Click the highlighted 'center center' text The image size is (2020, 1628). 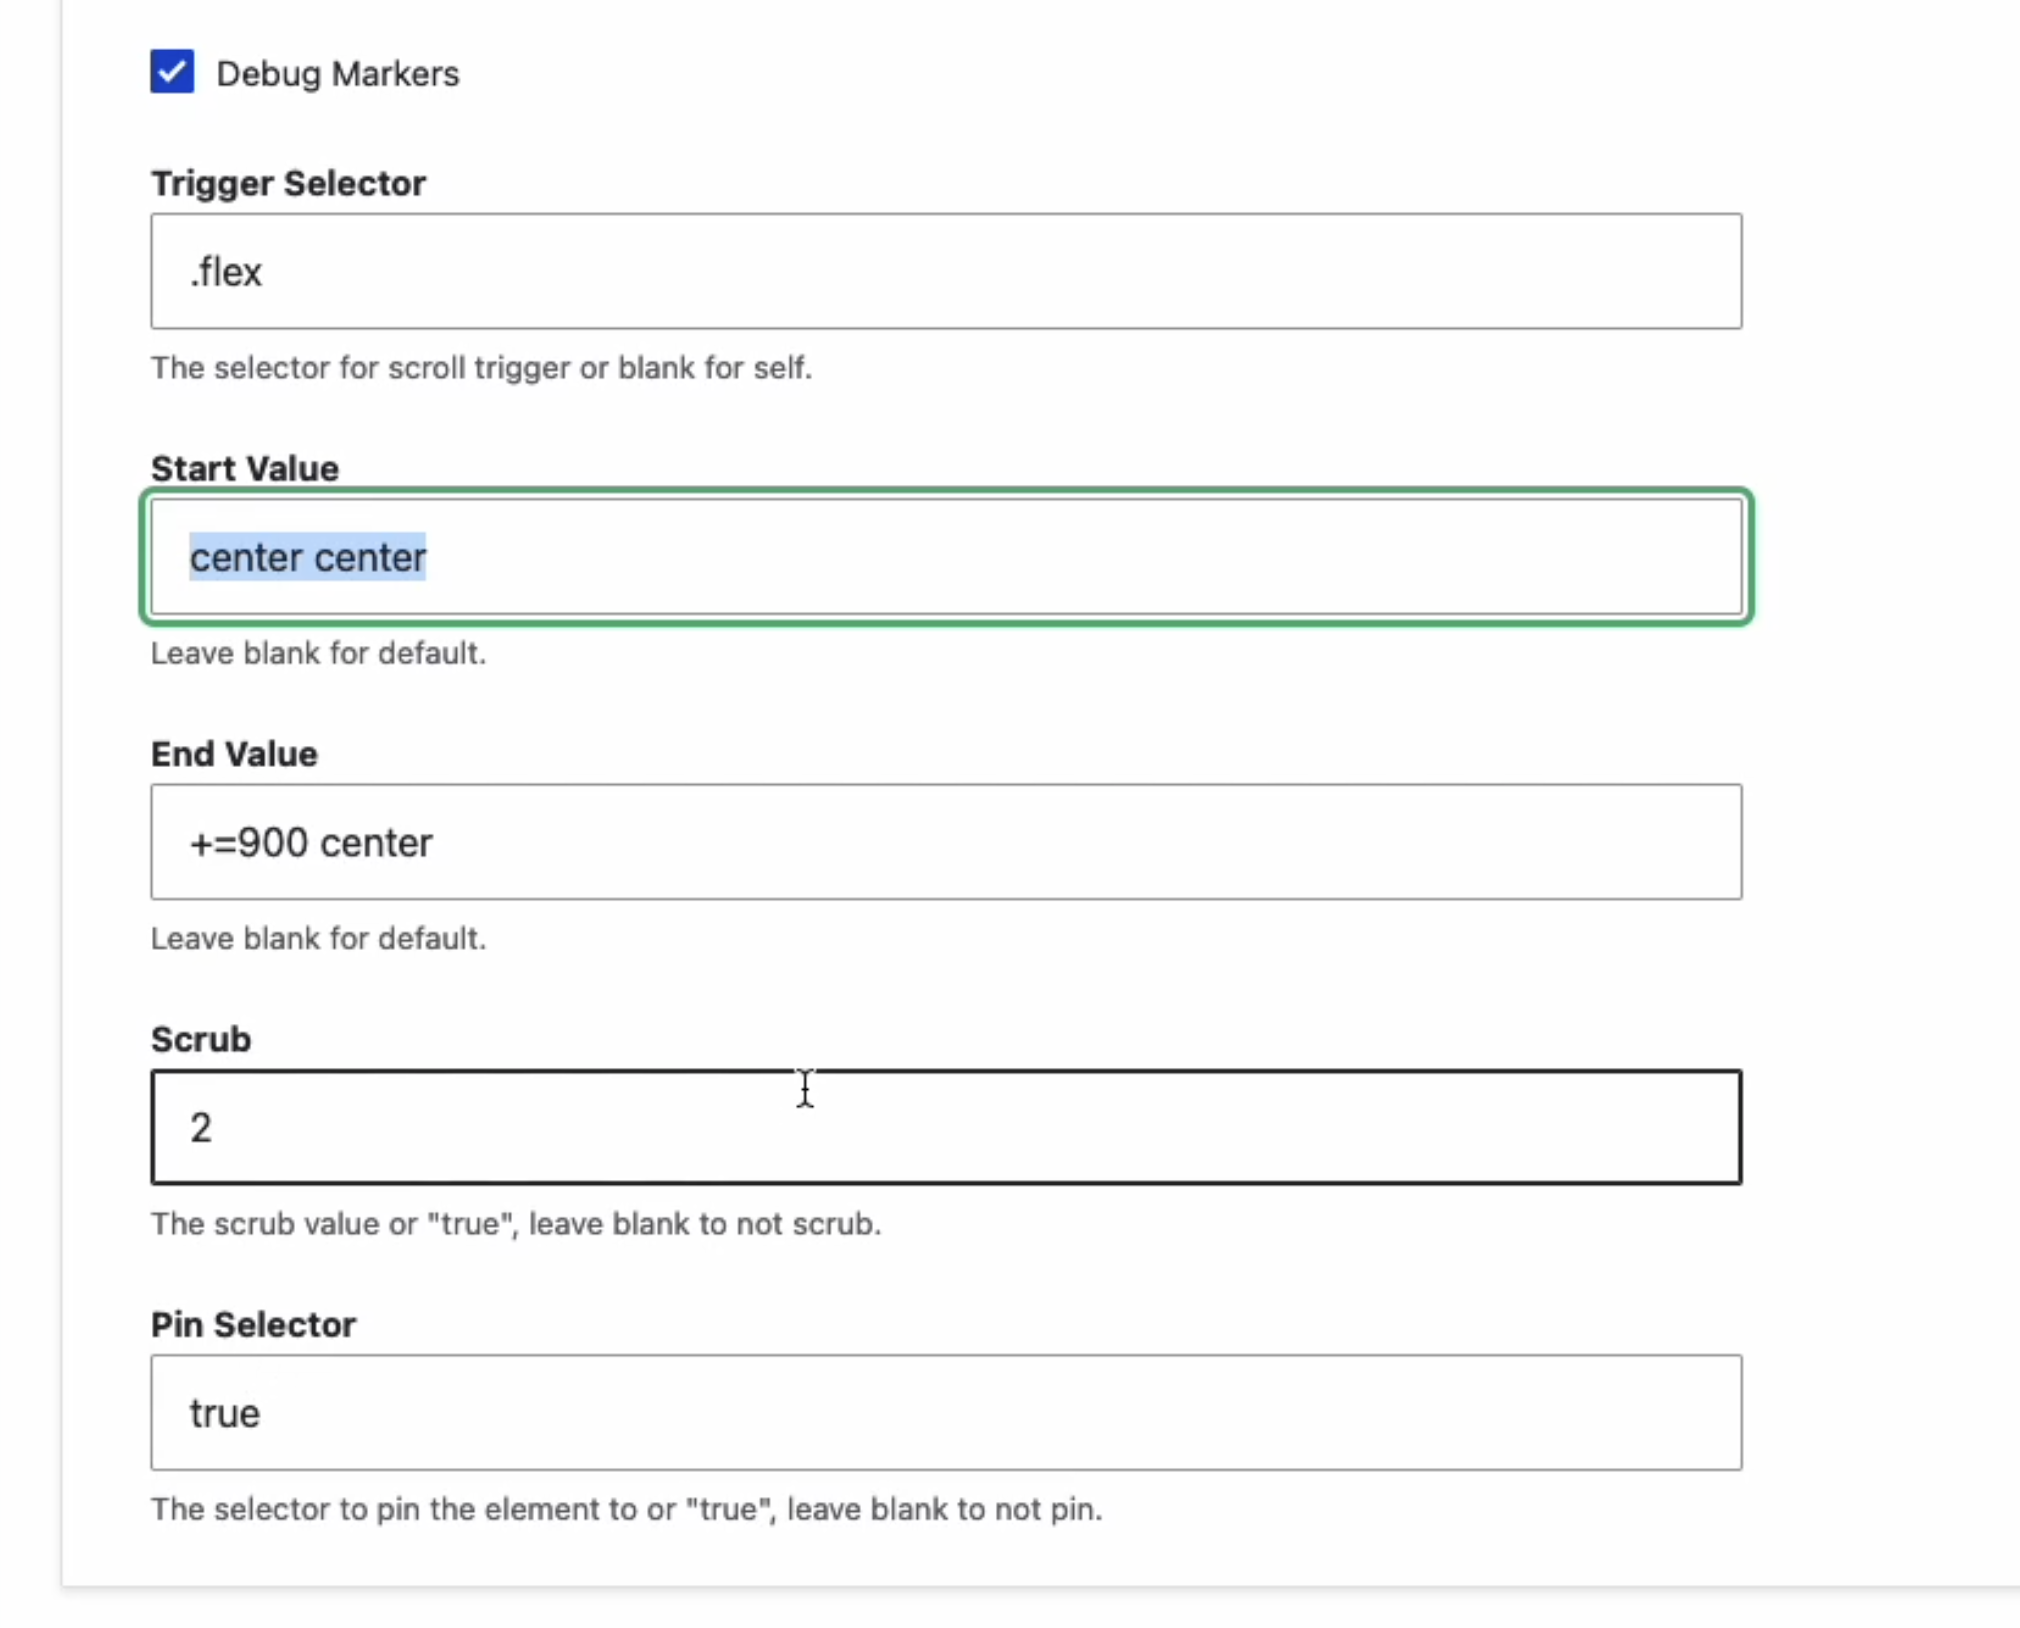(x=308, y=557)
